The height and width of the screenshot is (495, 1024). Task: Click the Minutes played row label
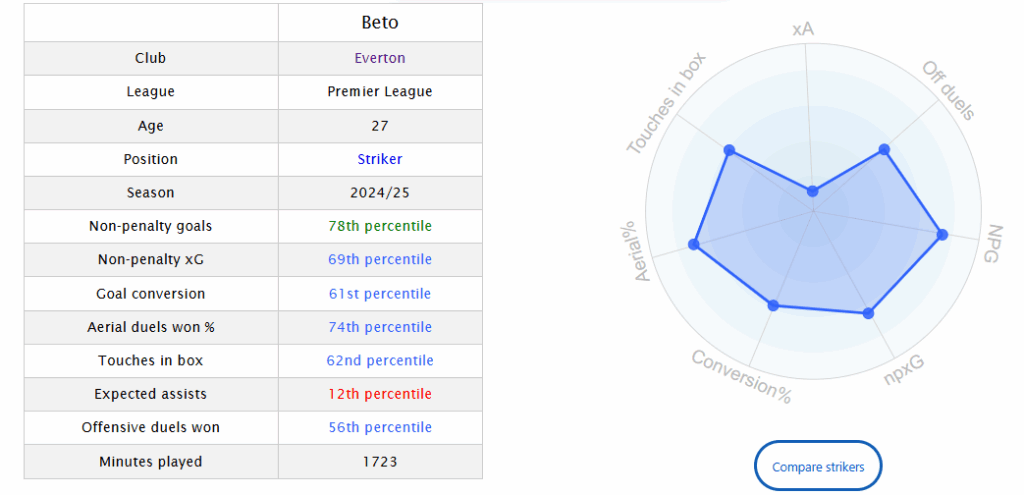point(150,462)
